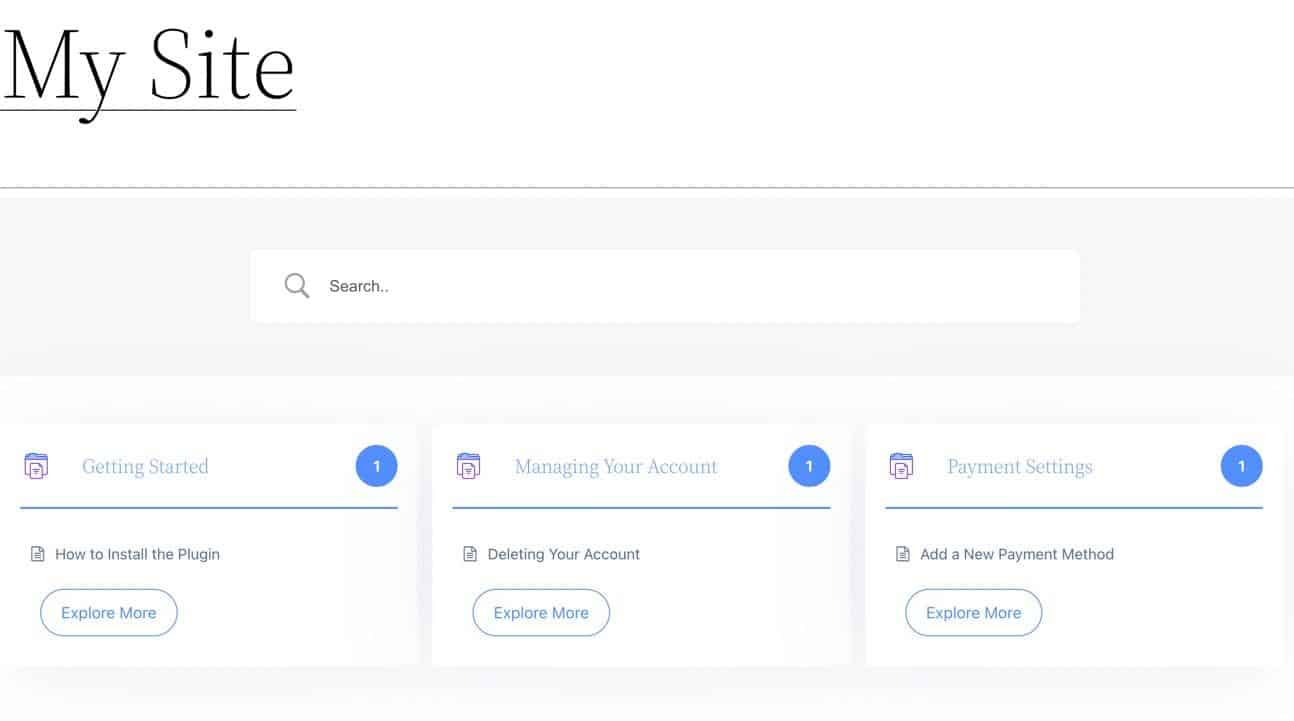Open the Payment Settings category heading

1020,466
